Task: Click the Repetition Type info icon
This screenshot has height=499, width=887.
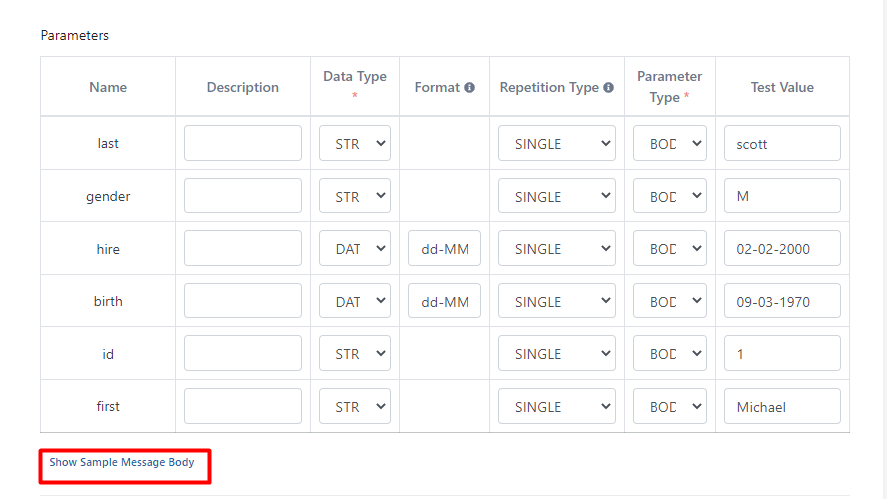Action: [x=608, y=88]
